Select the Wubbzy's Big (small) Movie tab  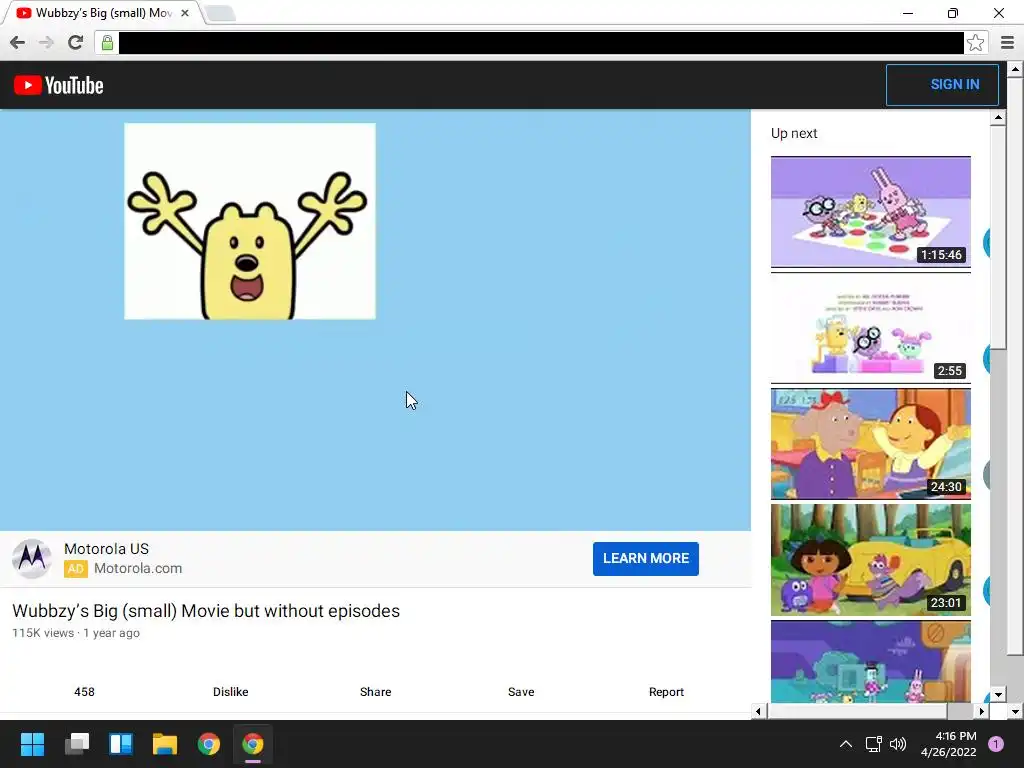click(103, 13)
